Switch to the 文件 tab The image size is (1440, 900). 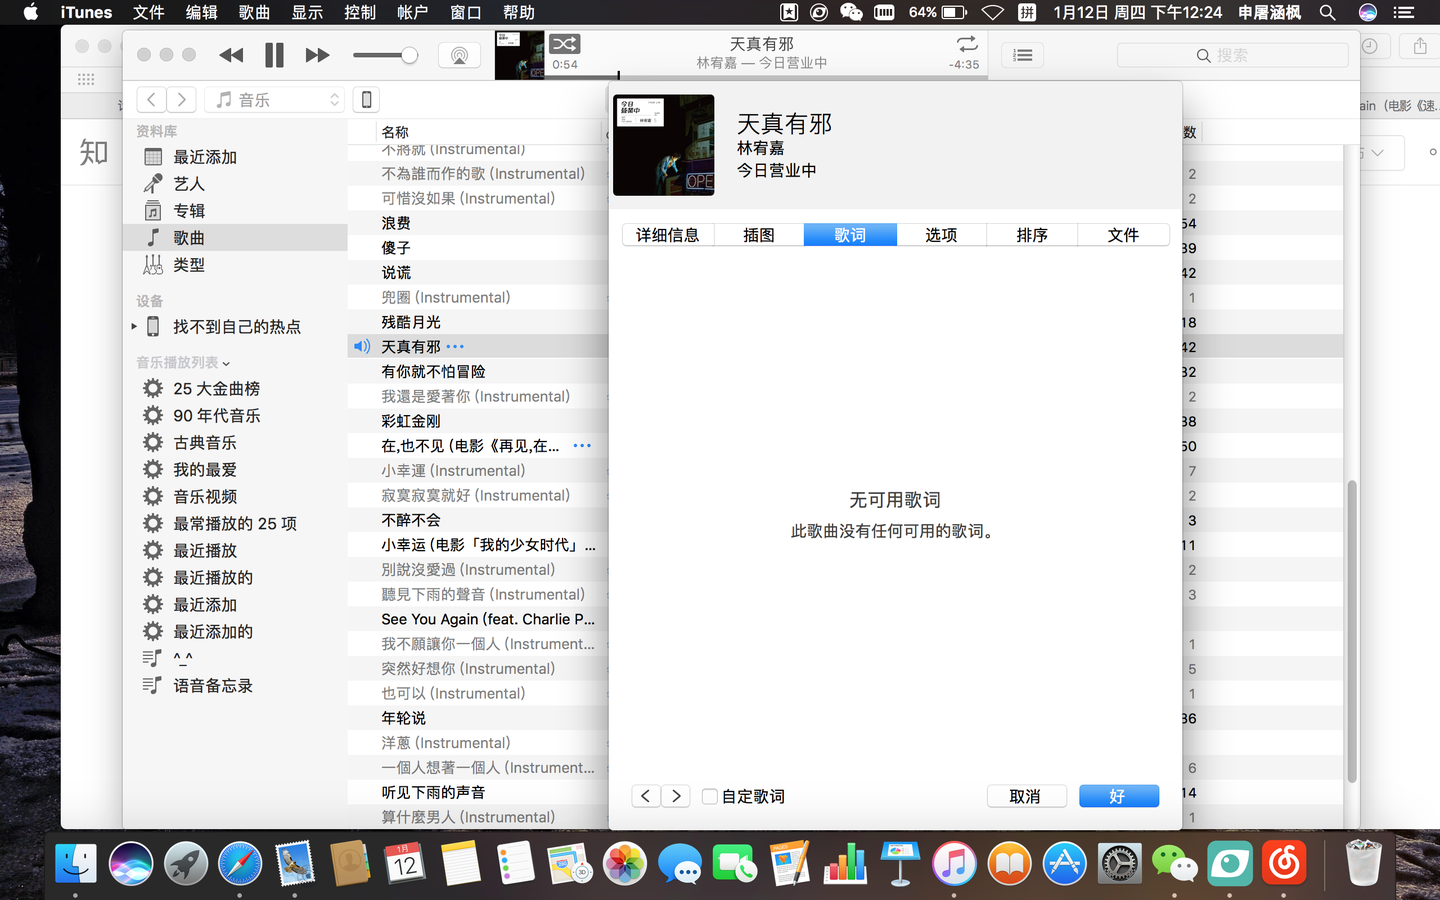pyautogui.click(x=1123, y=235)
